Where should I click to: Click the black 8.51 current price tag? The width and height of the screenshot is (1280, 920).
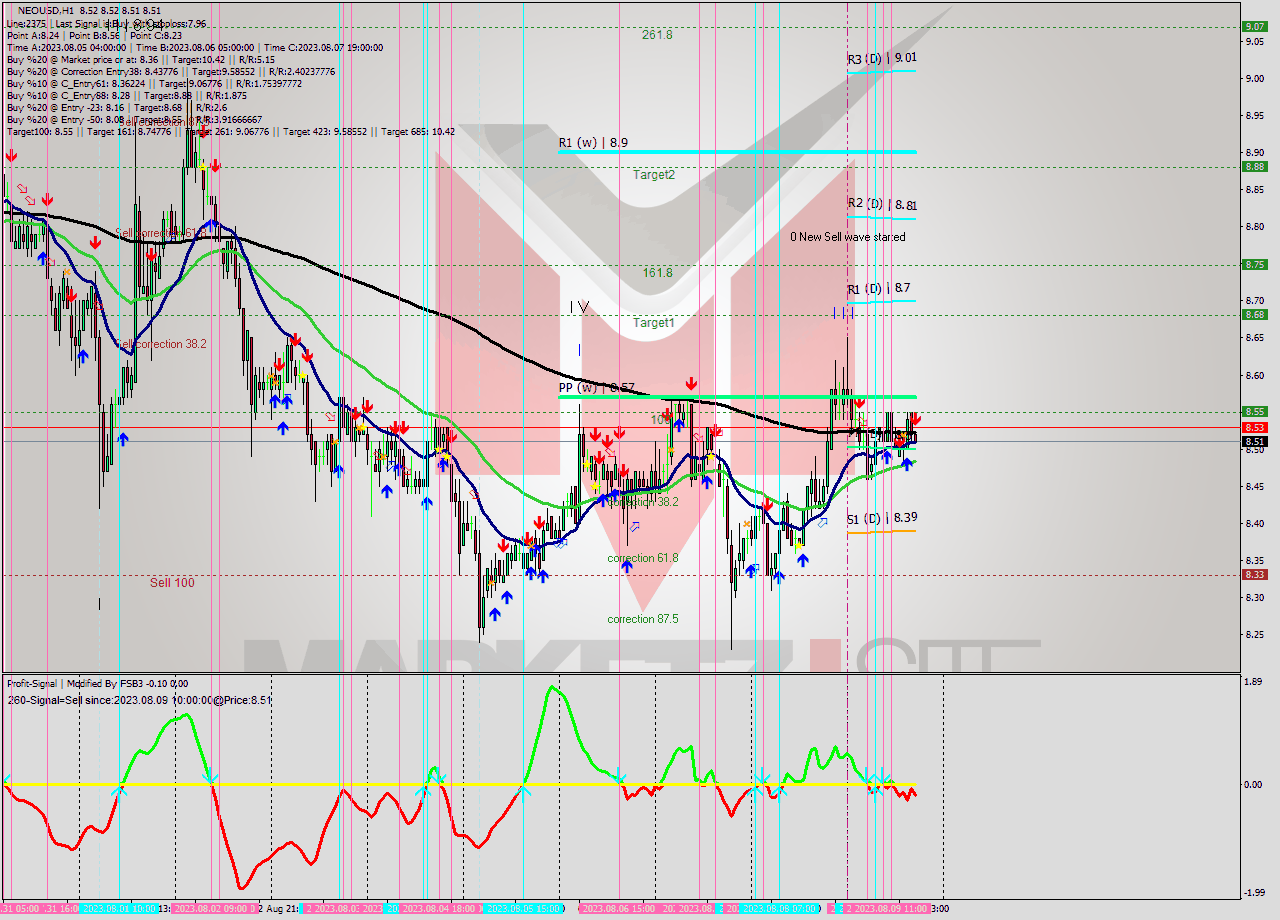1254,441
